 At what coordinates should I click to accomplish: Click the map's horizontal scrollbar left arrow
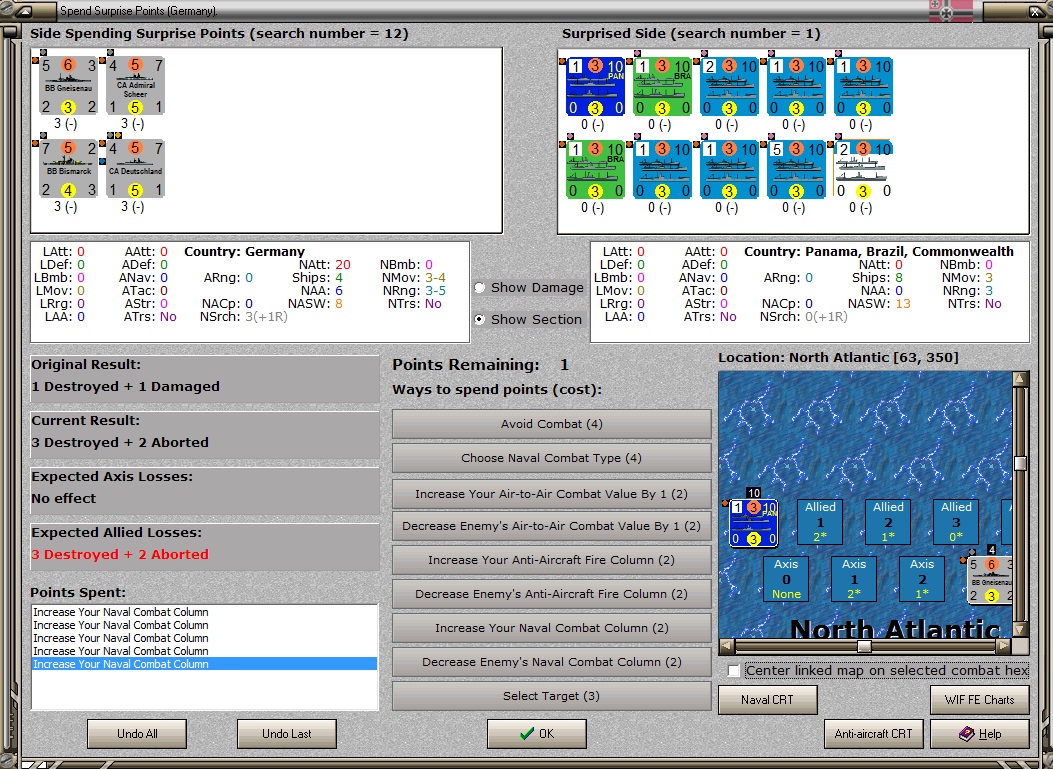coord(727,646)
